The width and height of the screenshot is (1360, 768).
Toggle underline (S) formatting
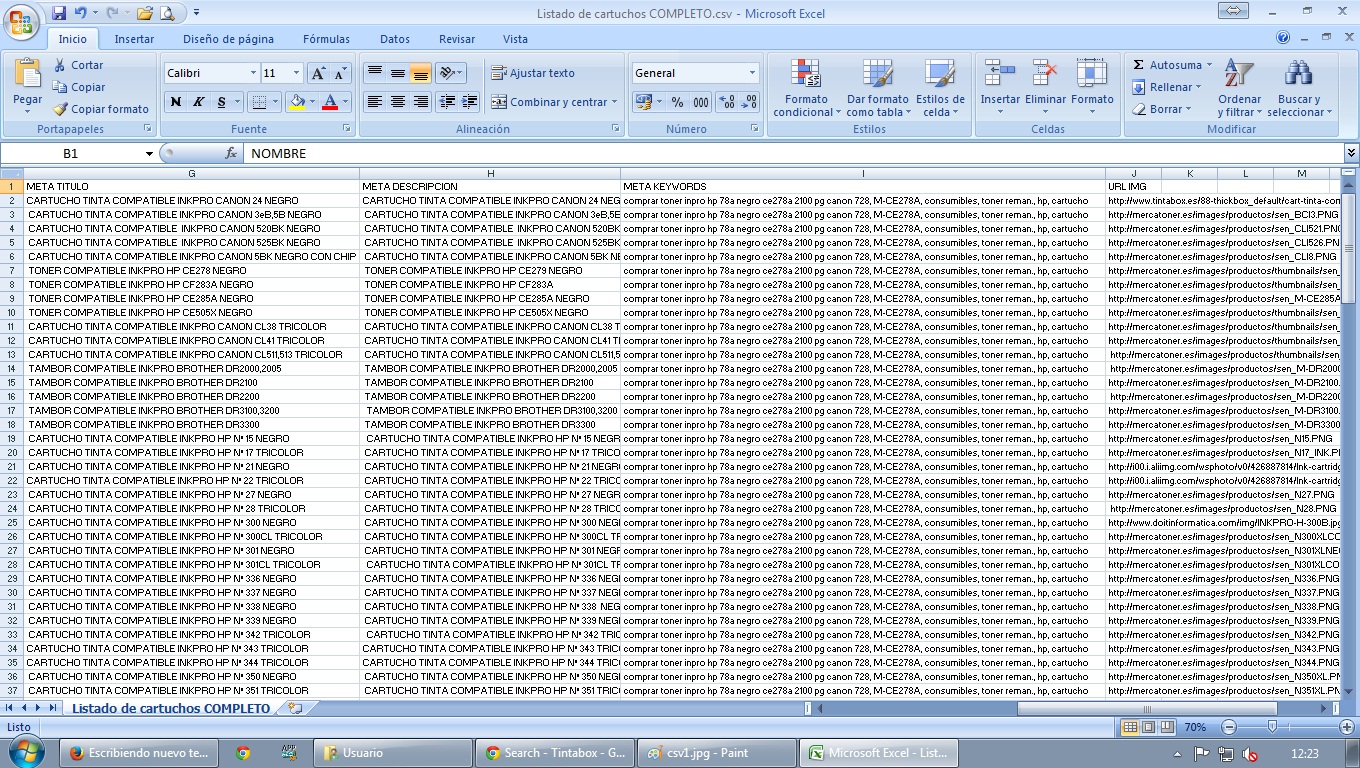(x=221, y=102)
